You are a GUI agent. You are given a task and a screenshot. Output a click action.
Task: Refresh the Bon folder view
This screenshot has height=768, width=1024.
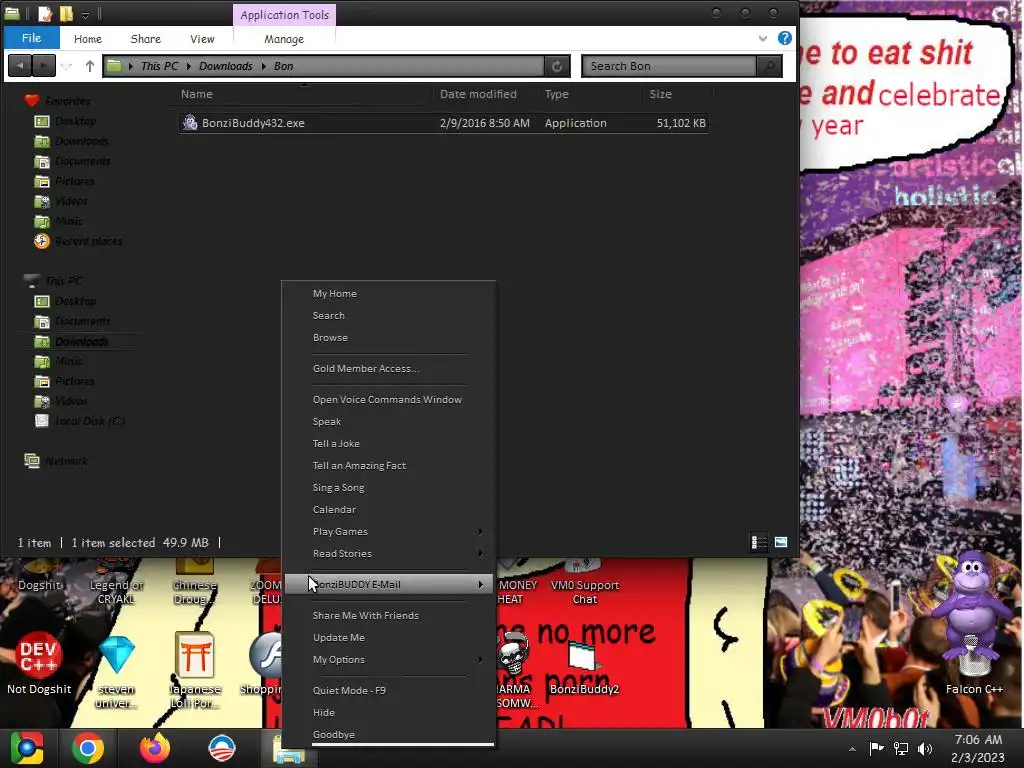click(x=557, y=66)
